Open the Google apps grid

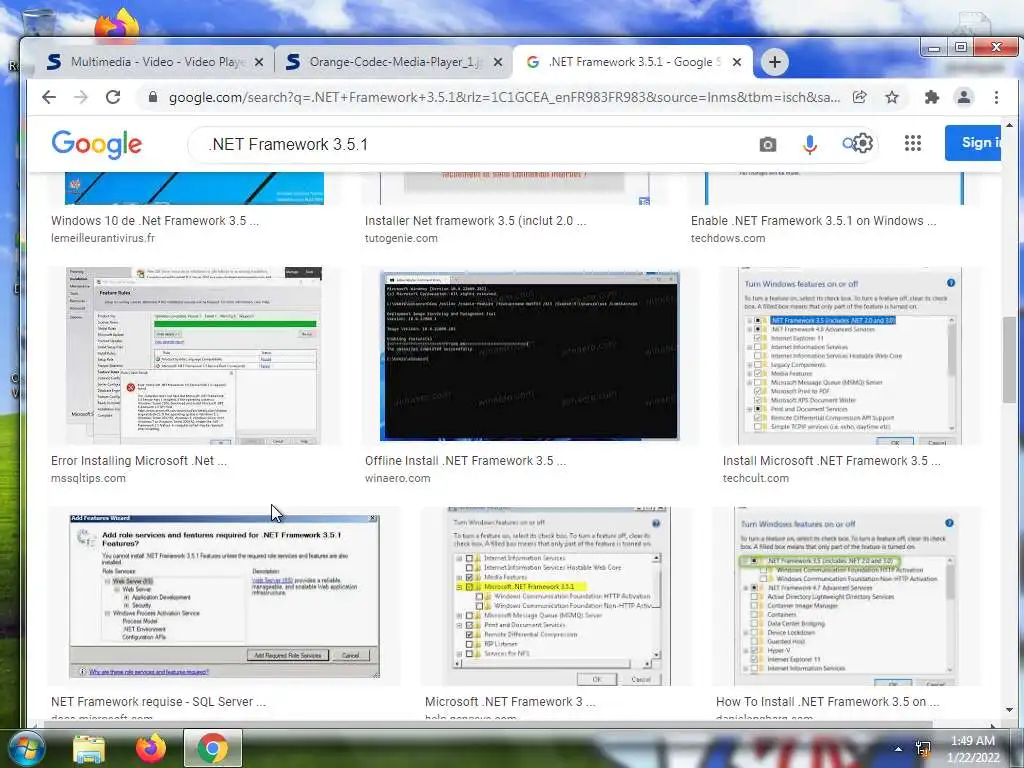click(x=912, y=143)
